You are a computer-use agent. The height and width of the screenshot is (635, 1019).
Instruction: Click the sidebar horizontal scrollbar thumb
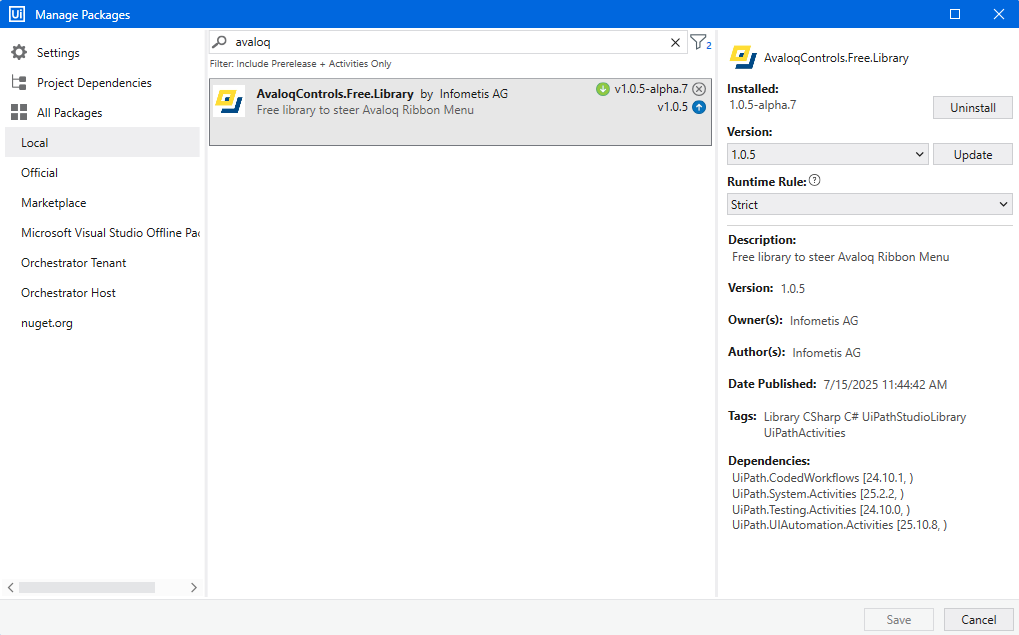click(x=87, y=588)
